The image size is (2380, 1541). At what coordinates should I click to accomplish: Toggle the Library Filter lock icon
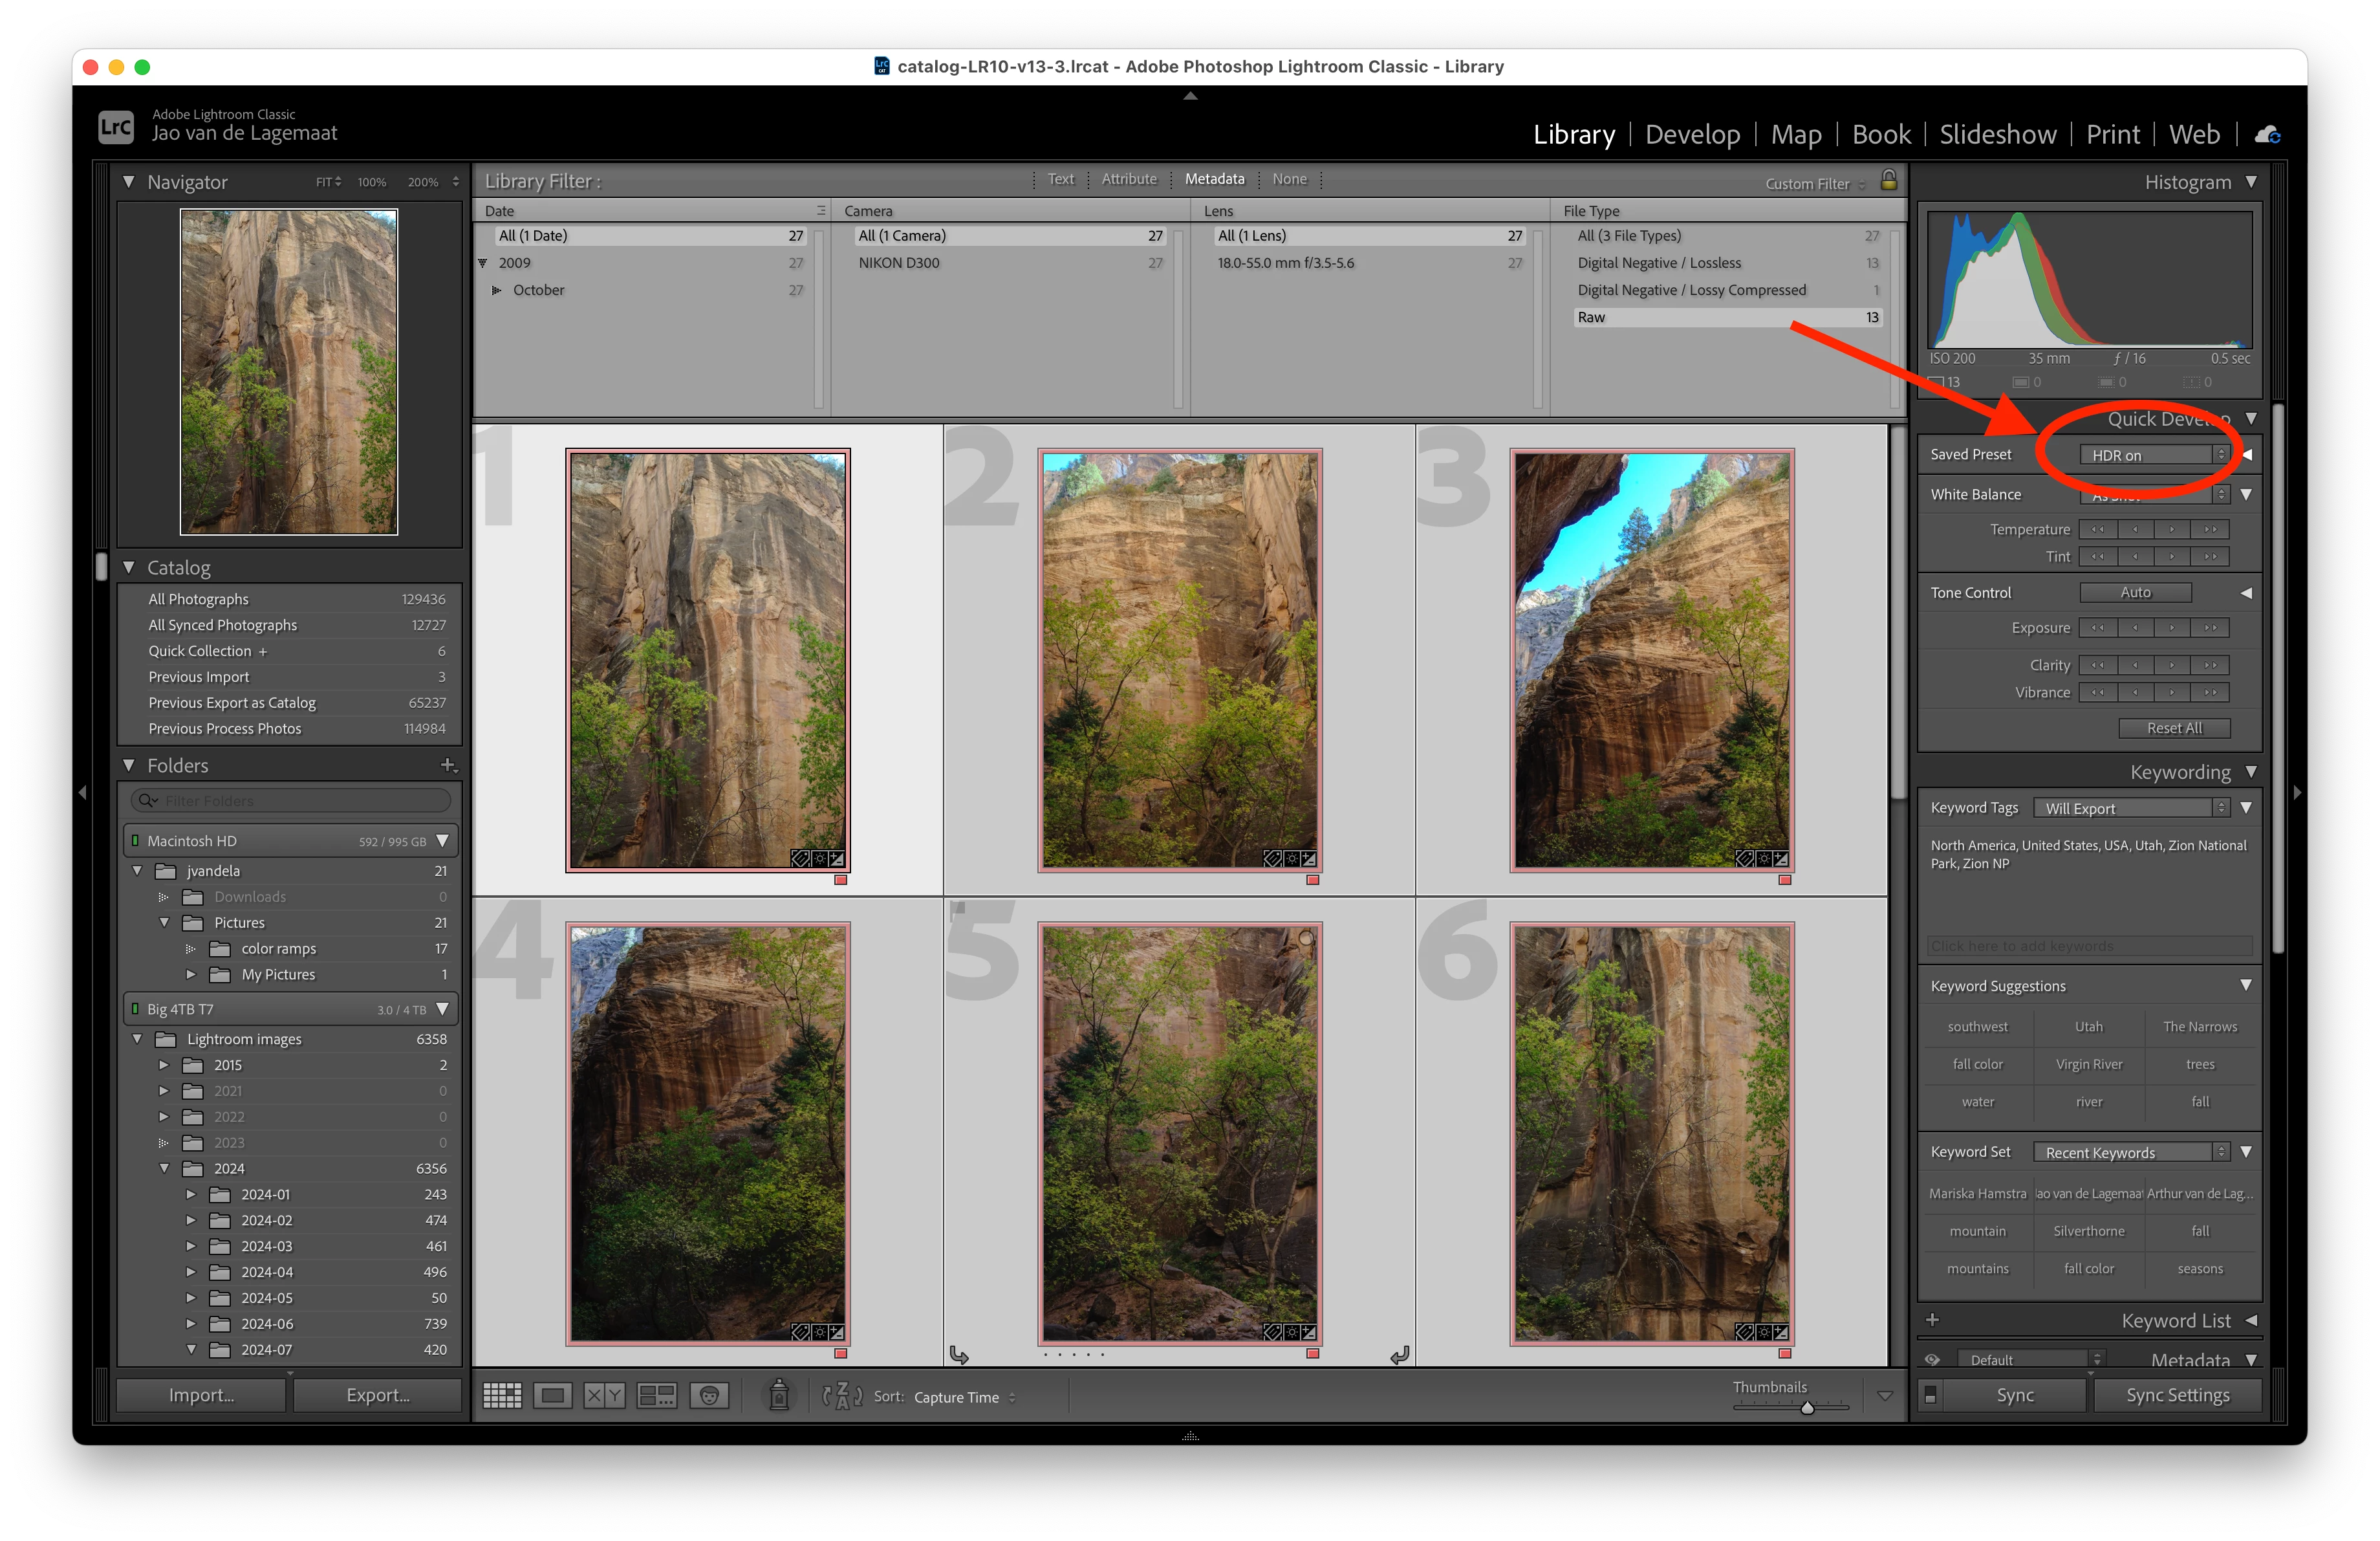pyautogui.click(x=1888, y=180)
